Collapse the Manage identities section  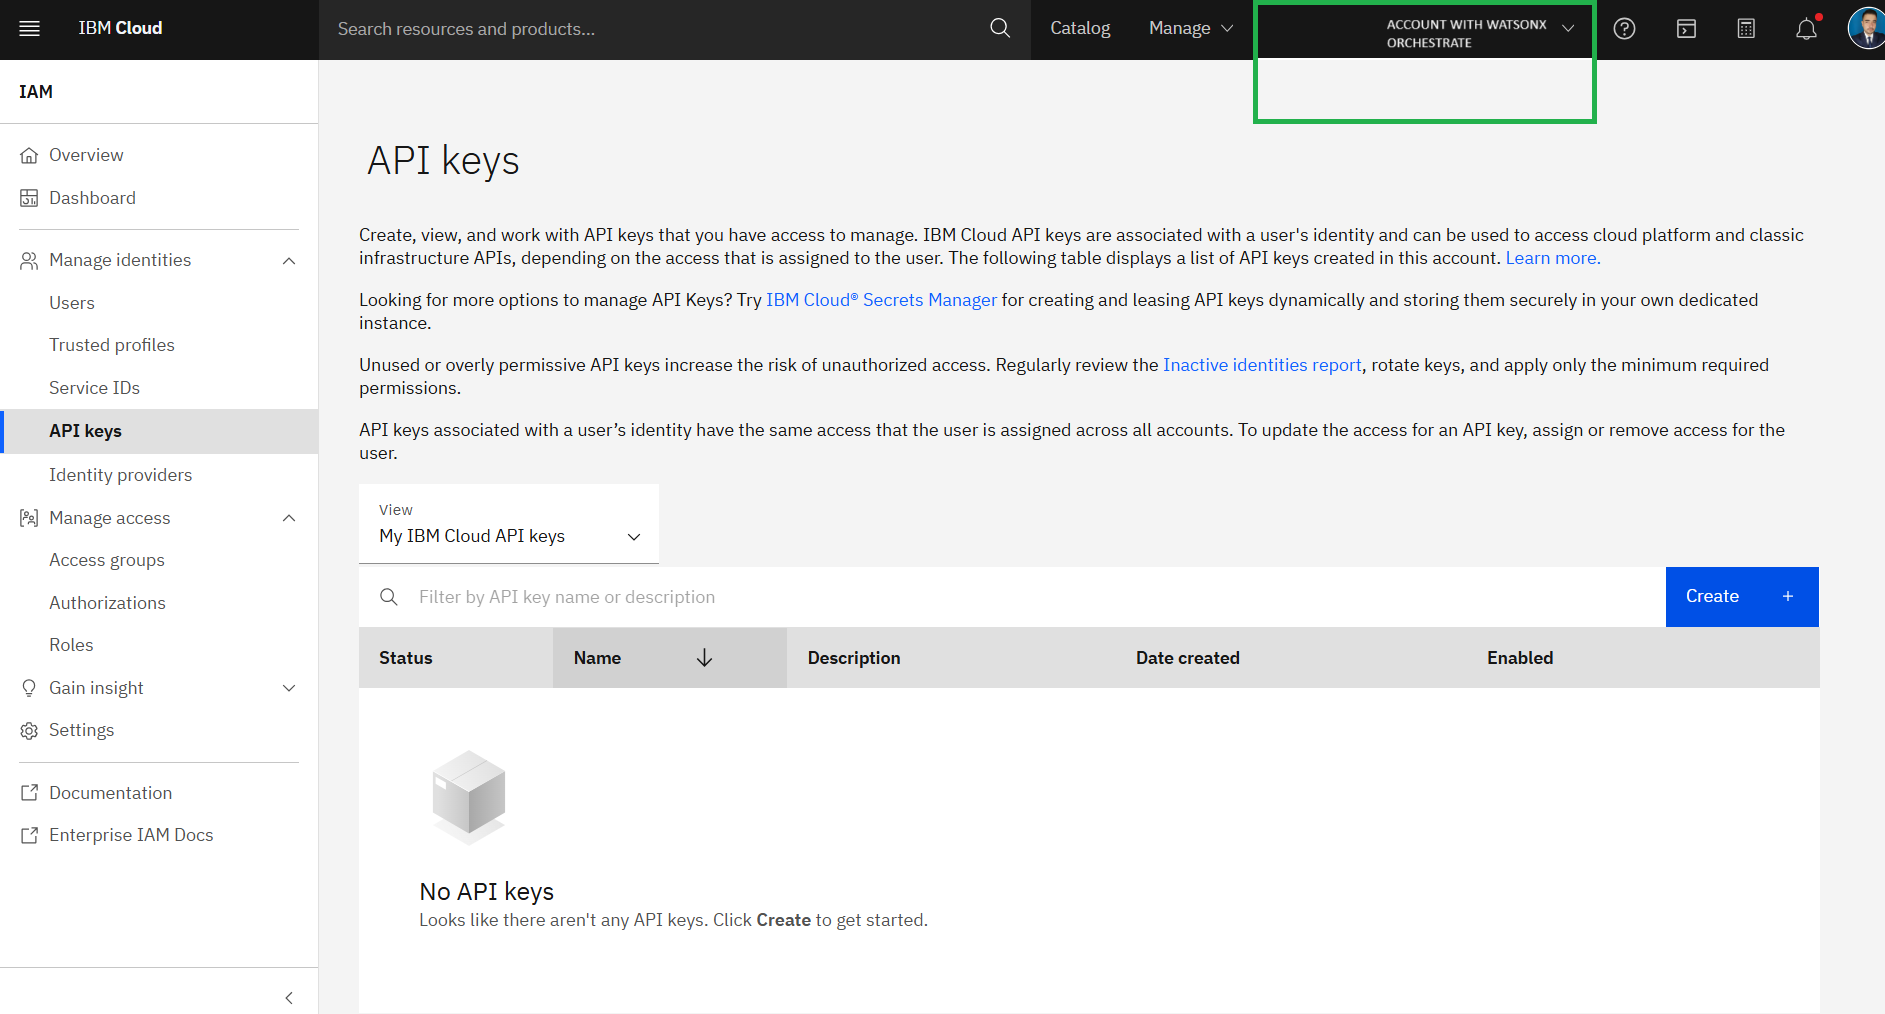point(289,261)
